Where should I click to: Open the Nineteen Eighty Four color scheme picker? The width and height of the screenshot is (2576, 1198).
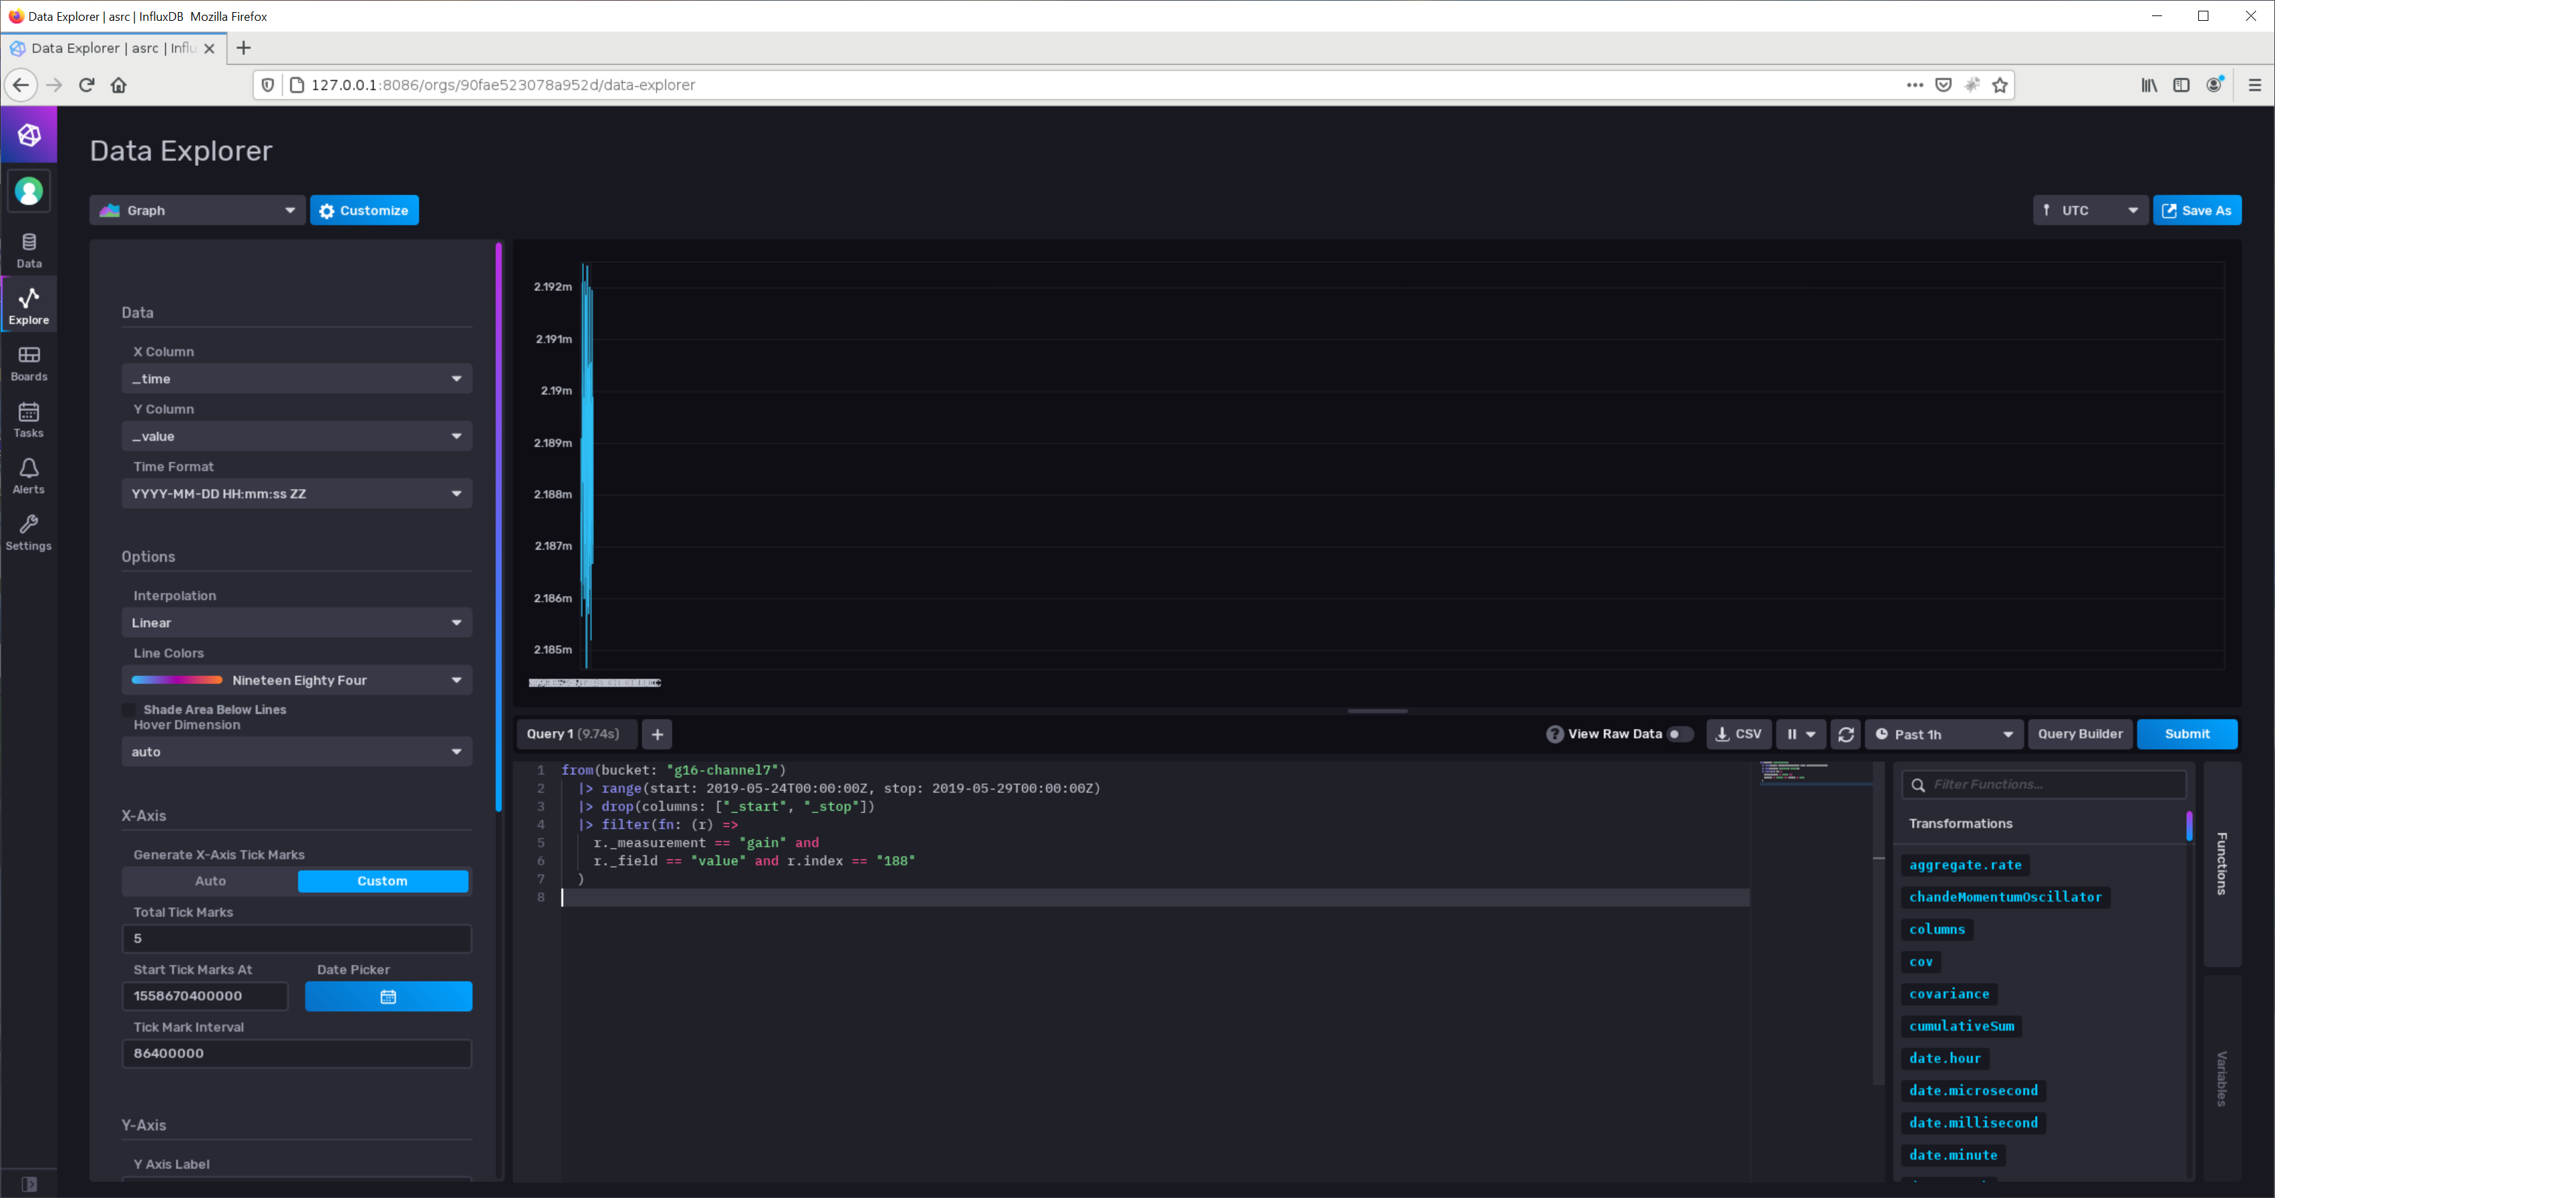tap(296, 679)
